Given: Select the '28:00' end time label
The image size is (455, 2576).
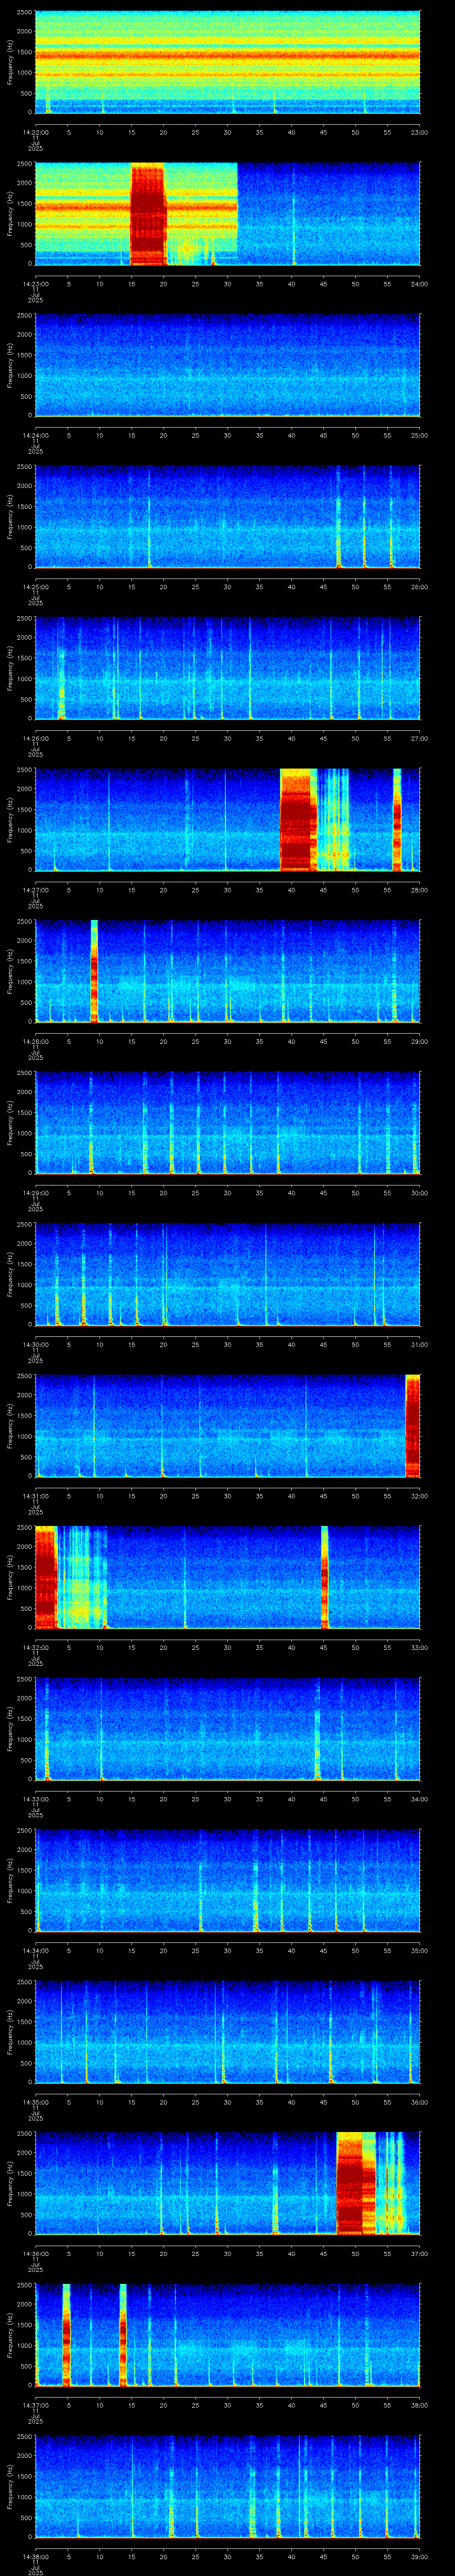Looking at the screenshot, I should click(419, 890).
